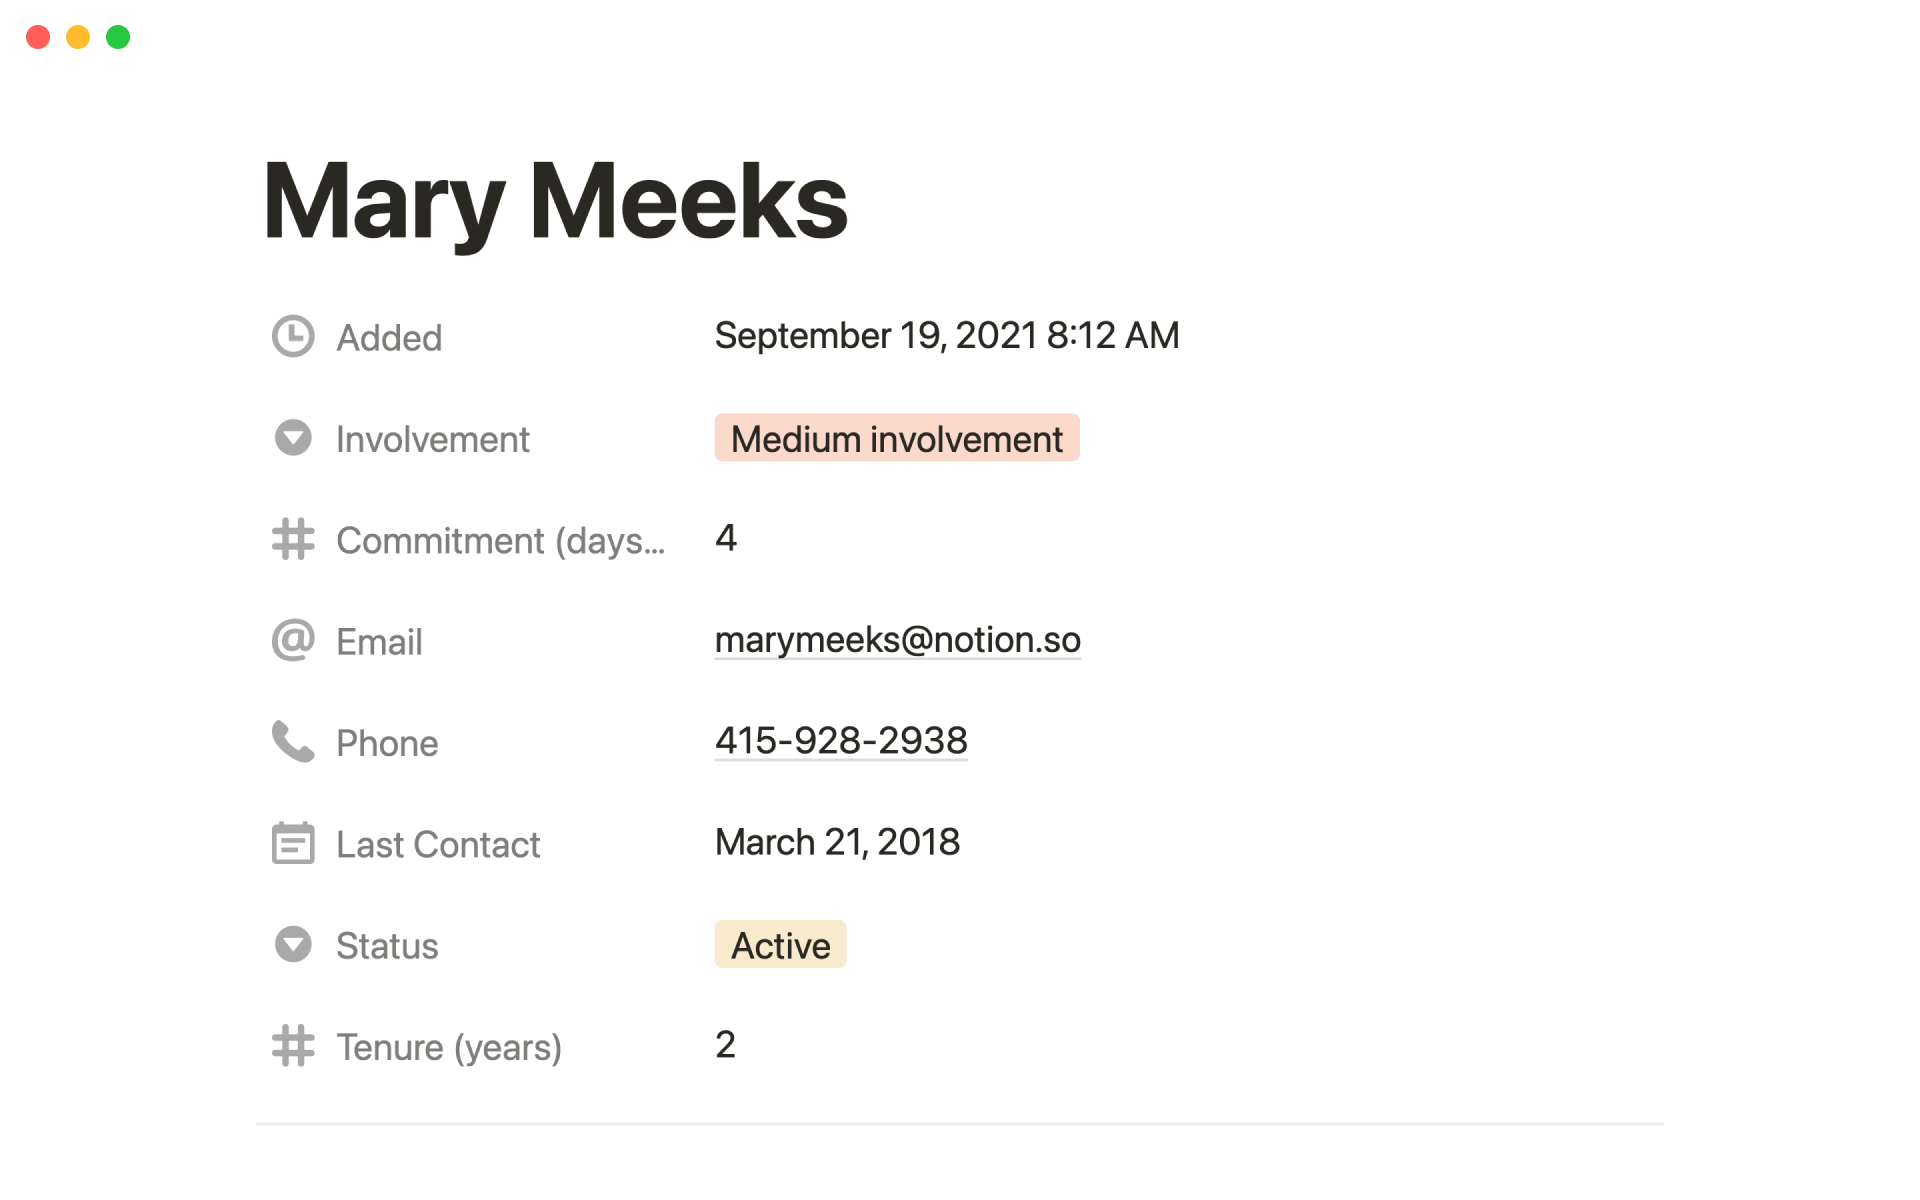Click the at-sign icon beside Email
1920x1200 pixels.
(x=293, y=640)
